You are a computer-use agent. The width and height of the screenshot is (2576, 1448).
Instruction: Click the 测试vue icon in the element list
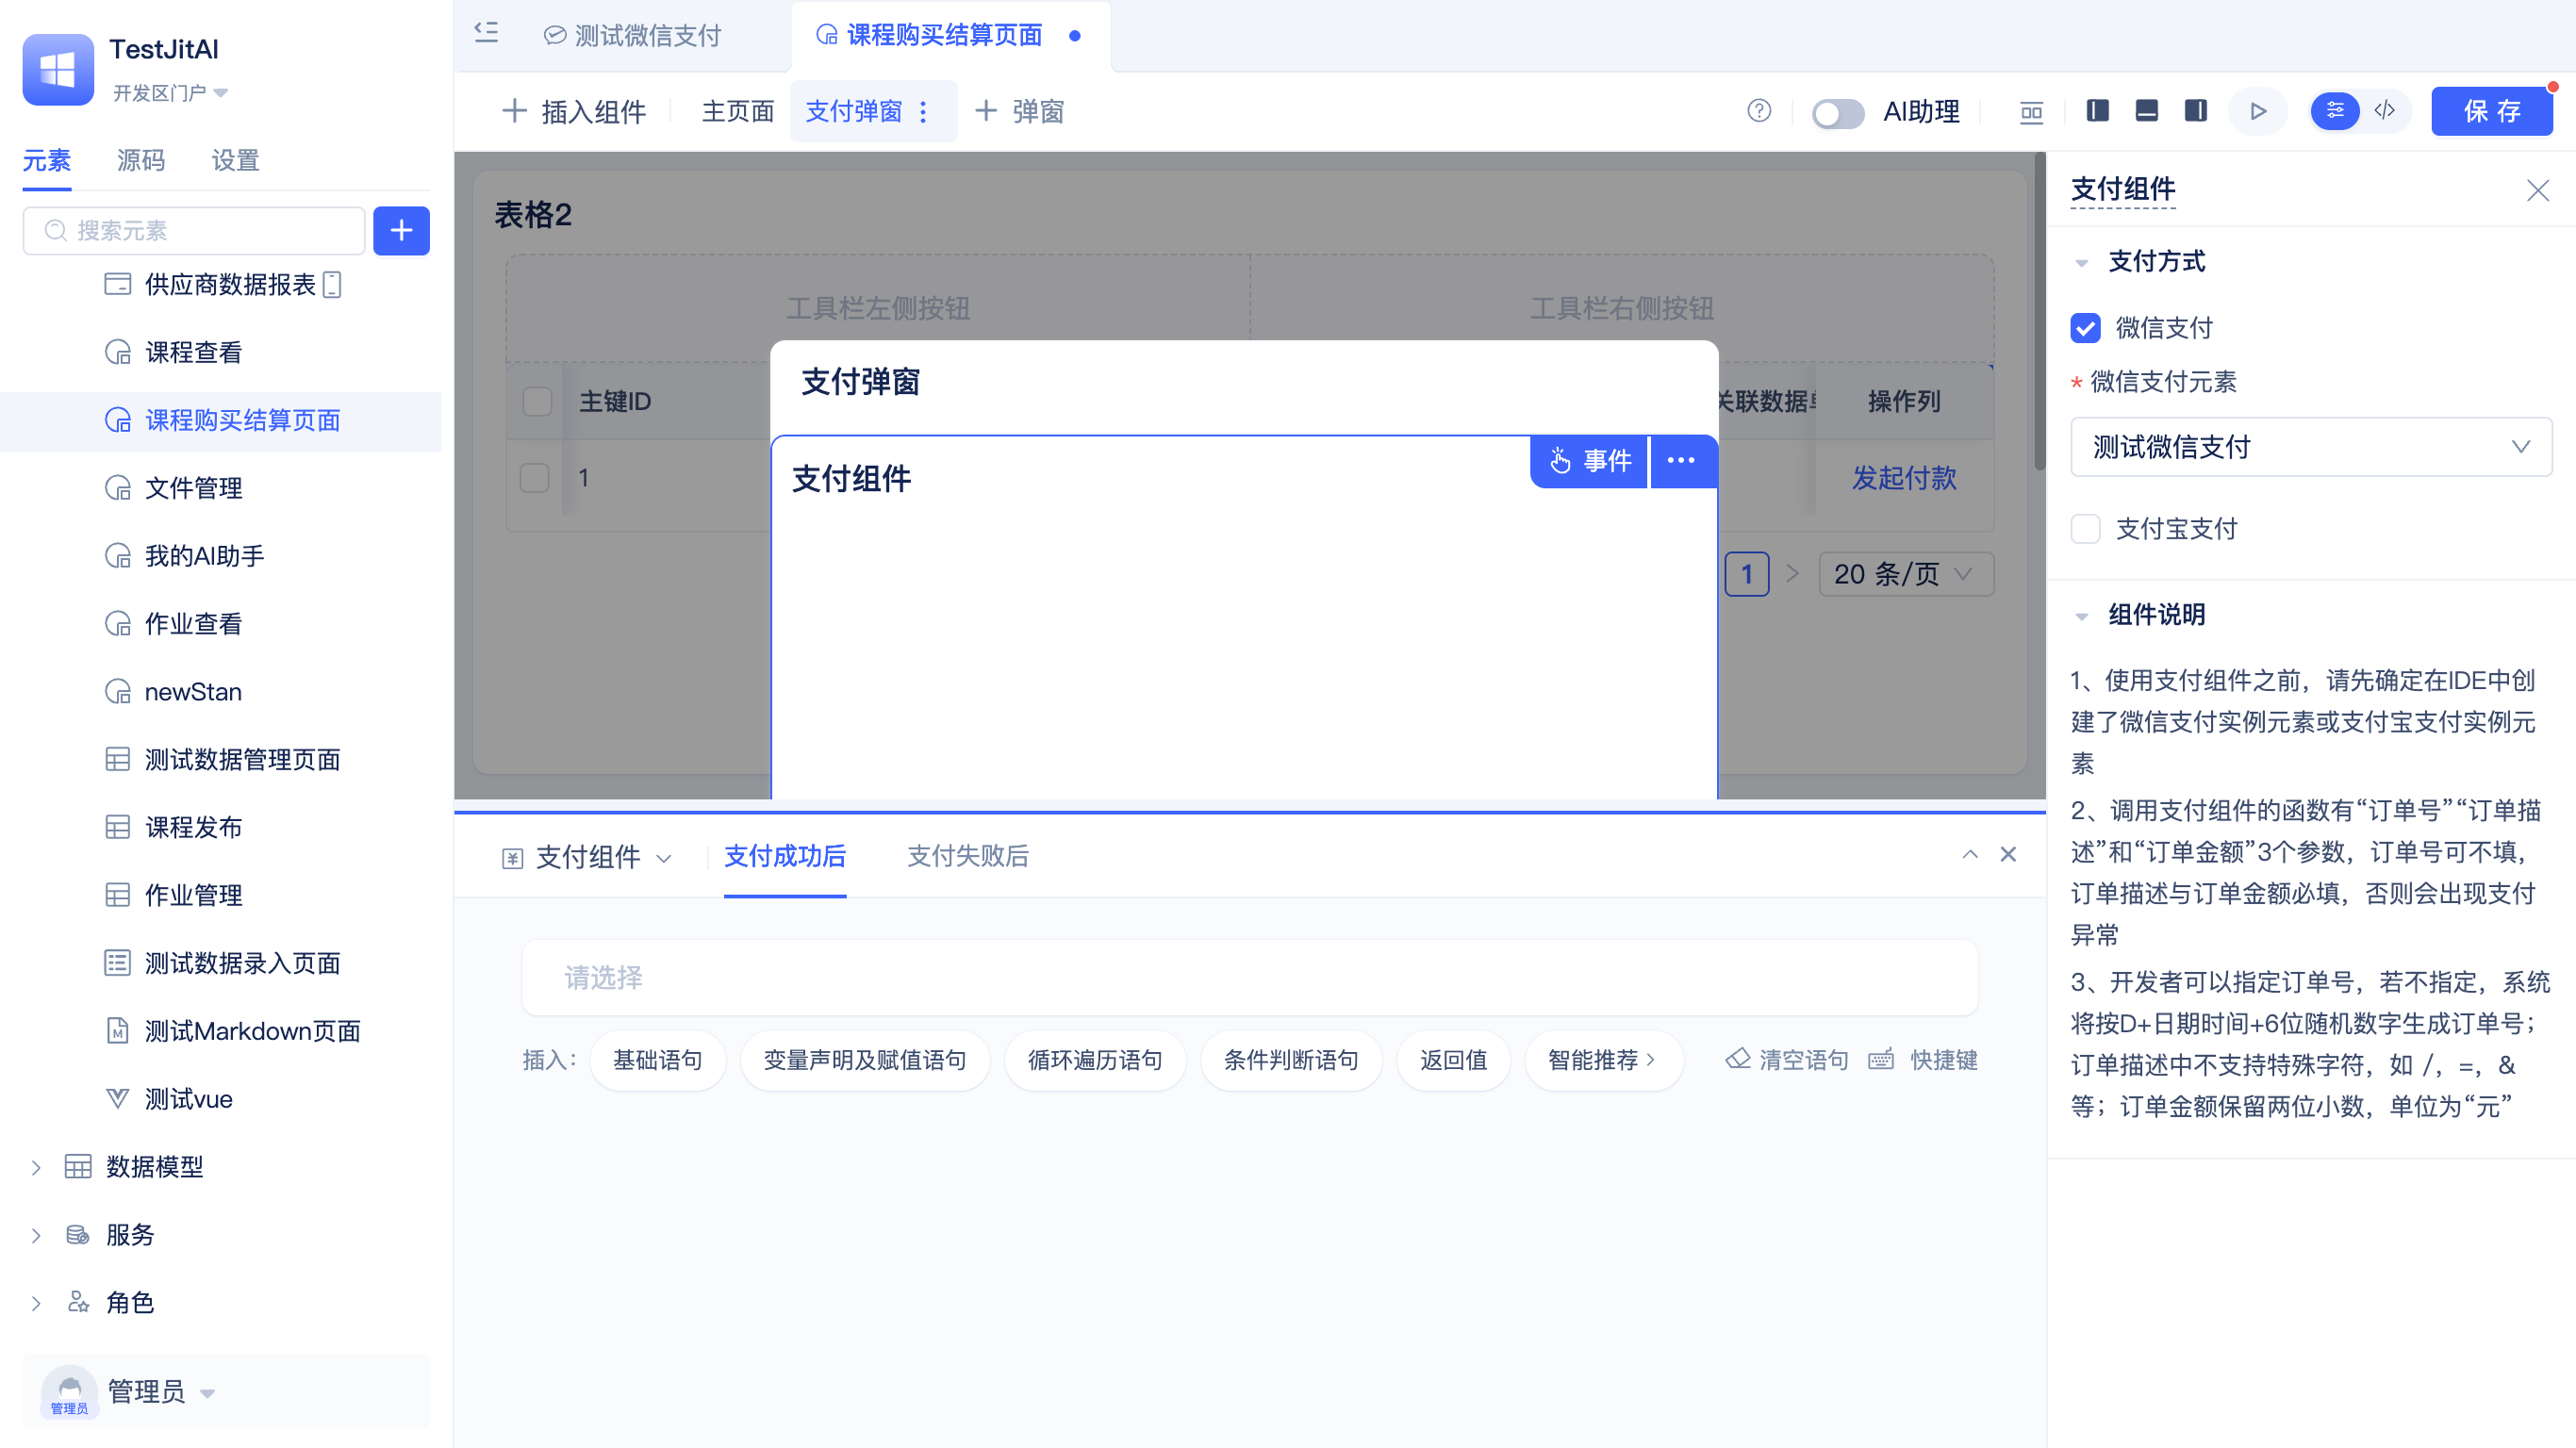click(x=117, y=1099)
